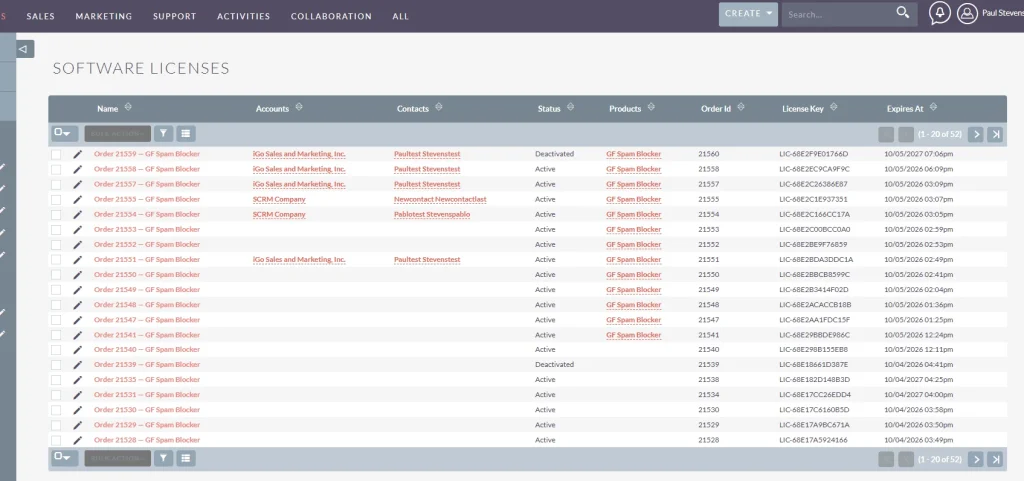Screen dimensions: 1024x481
Task: Edit Order 21559 using the pencil icon
Action: [x=78, y=154]
